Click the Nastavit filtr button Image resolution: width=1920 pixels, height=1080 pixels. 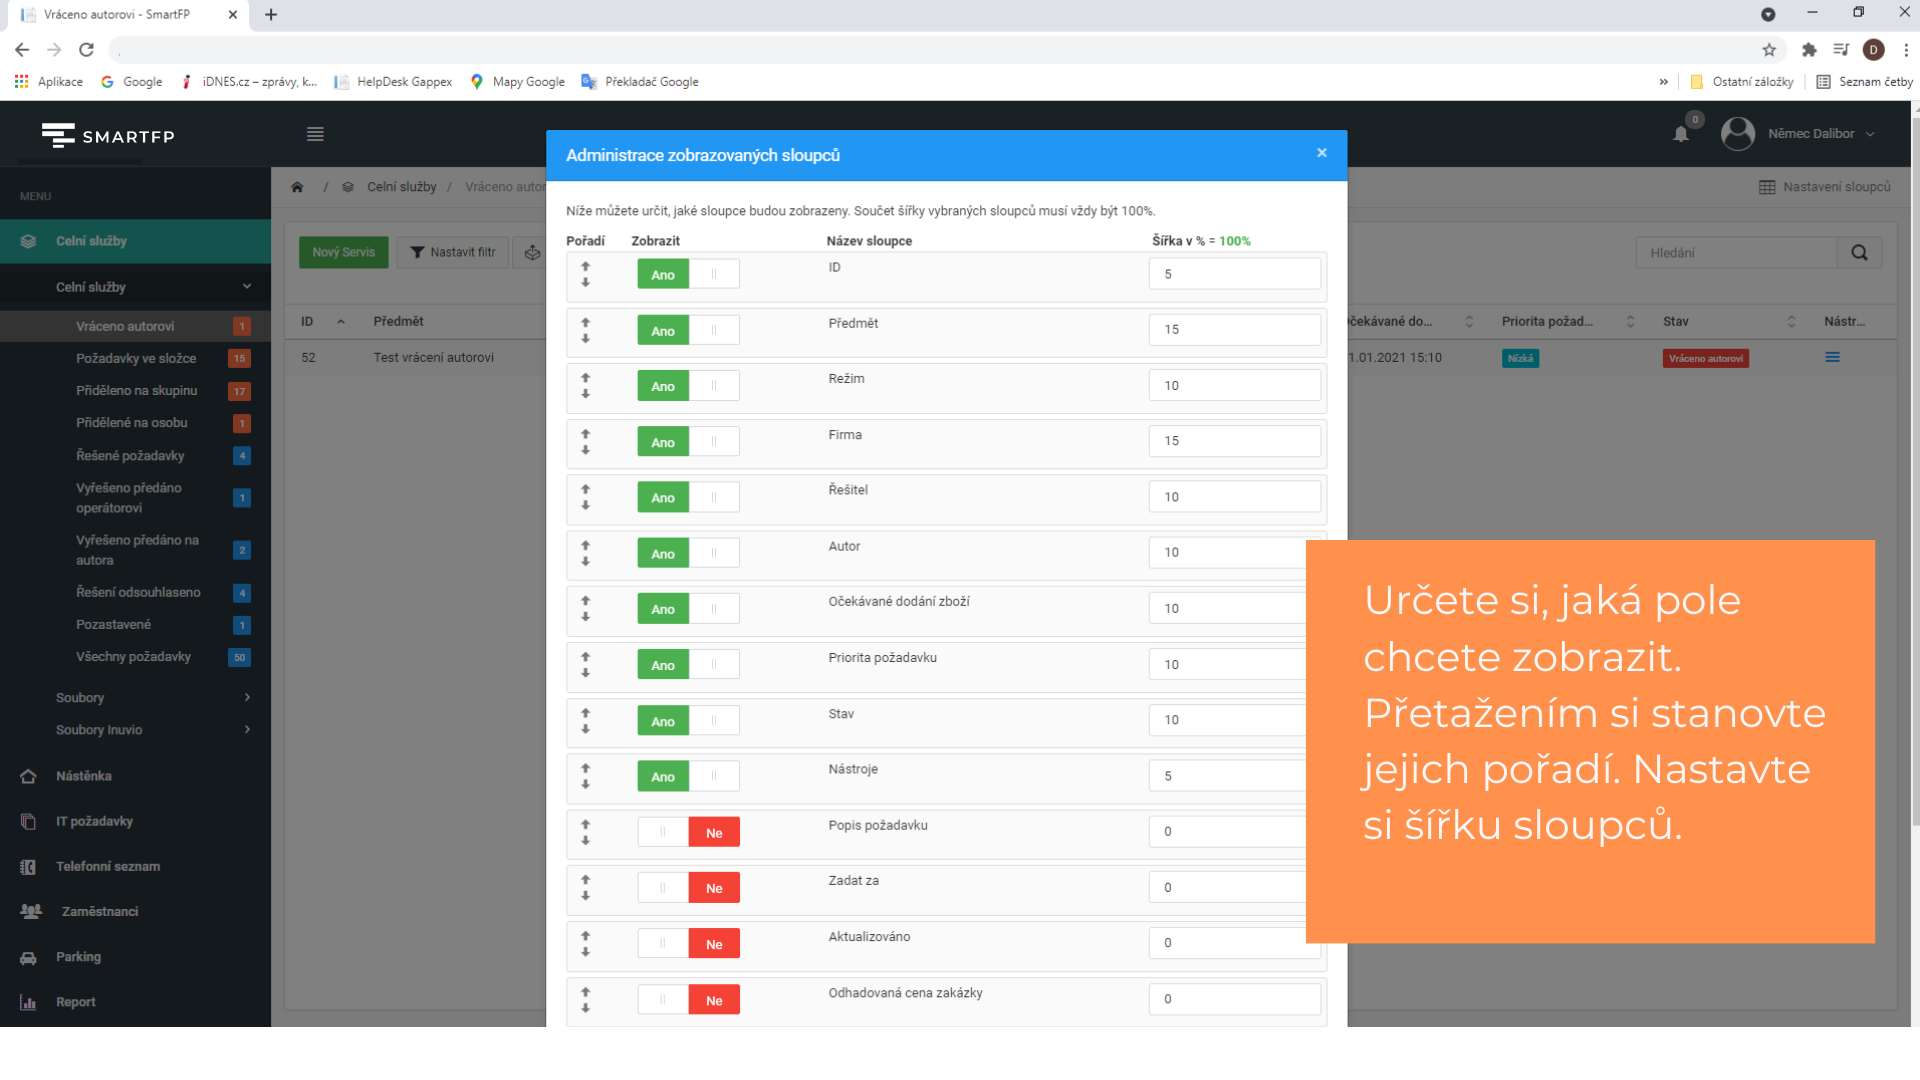pyautogui.click(x=453, y=252)
